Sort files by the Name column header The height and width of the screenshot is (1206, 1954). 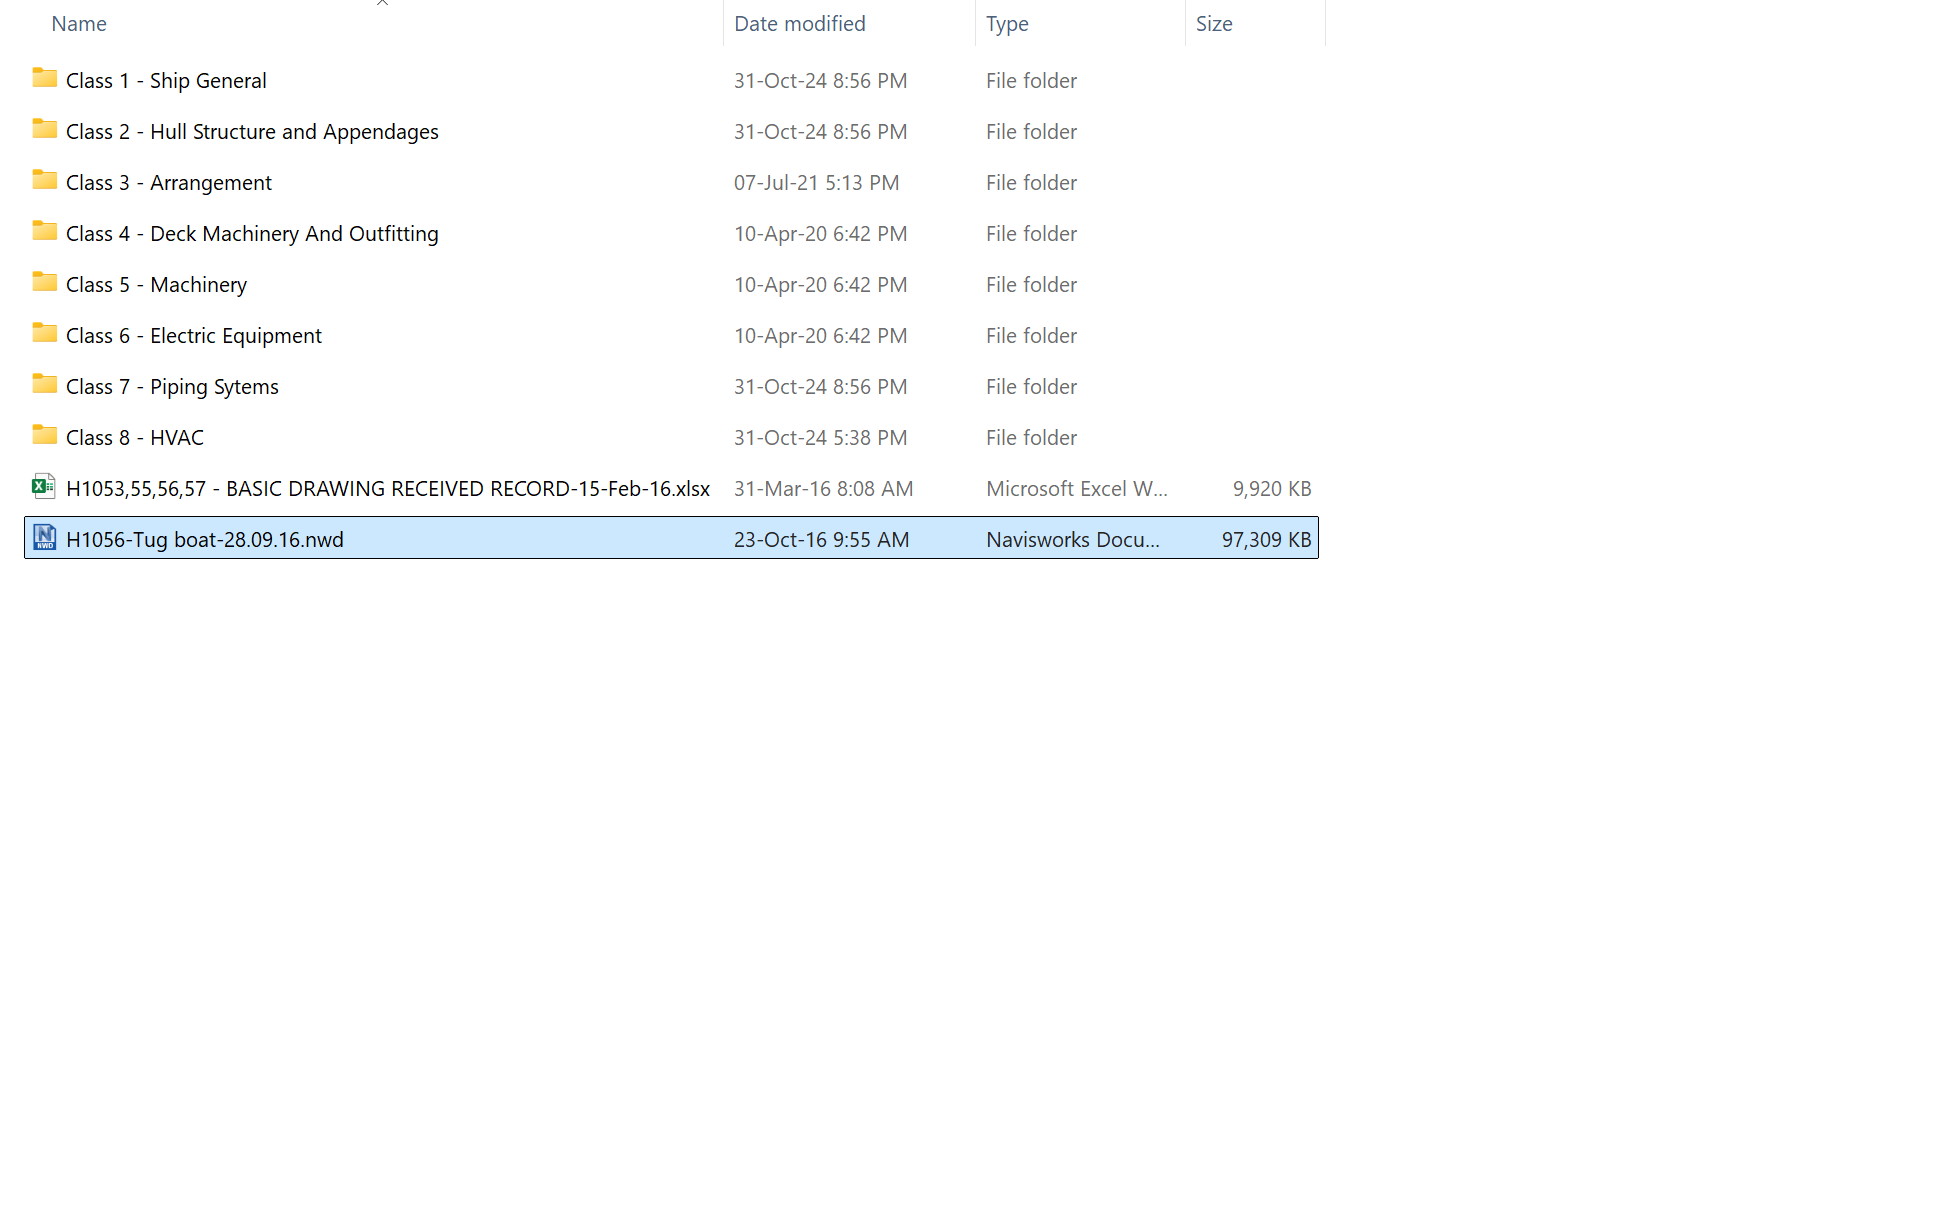pos(79,24)
